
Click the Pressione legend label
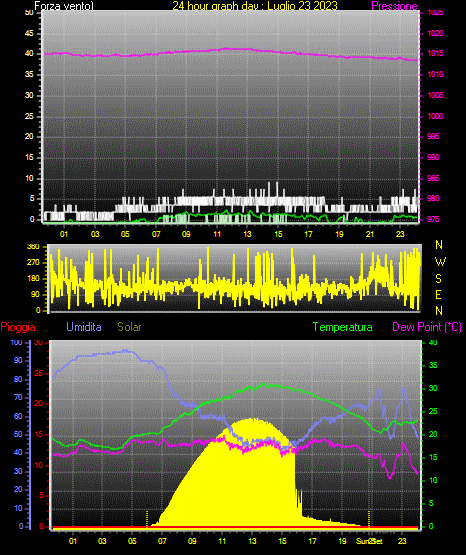tap(394, 6)
